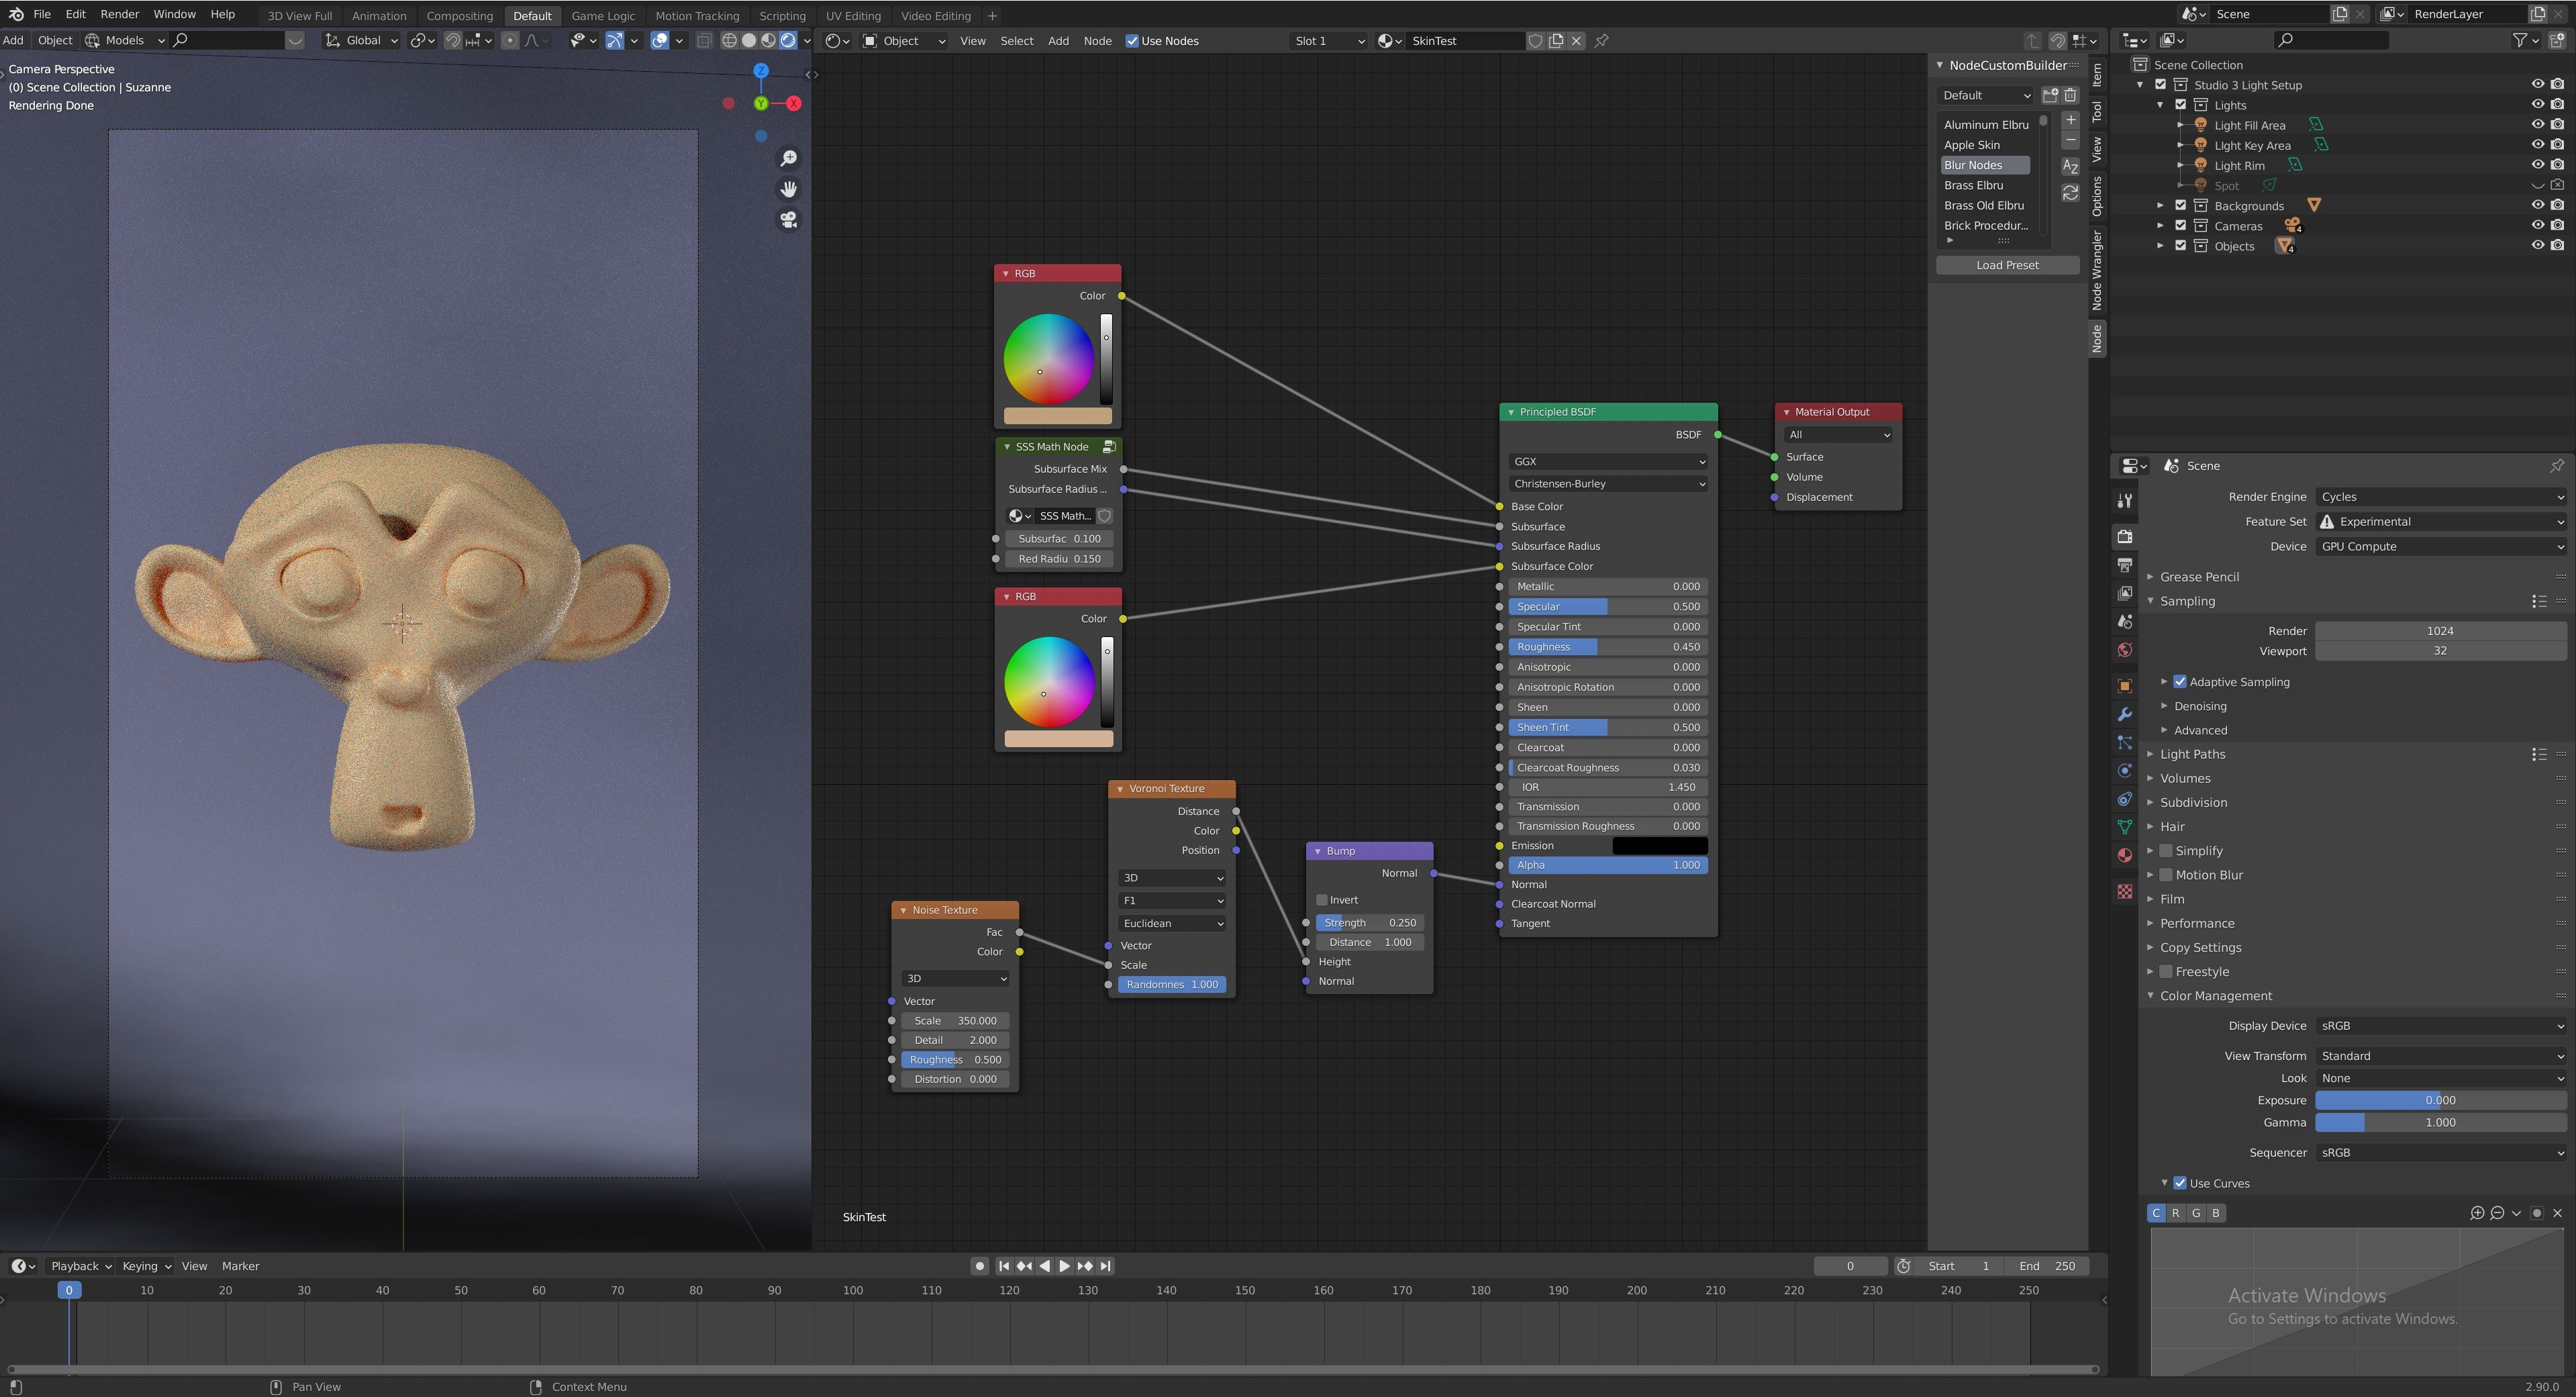Open the Render menu in top bar
The image size is (2576, 1397).
(119, 15)
